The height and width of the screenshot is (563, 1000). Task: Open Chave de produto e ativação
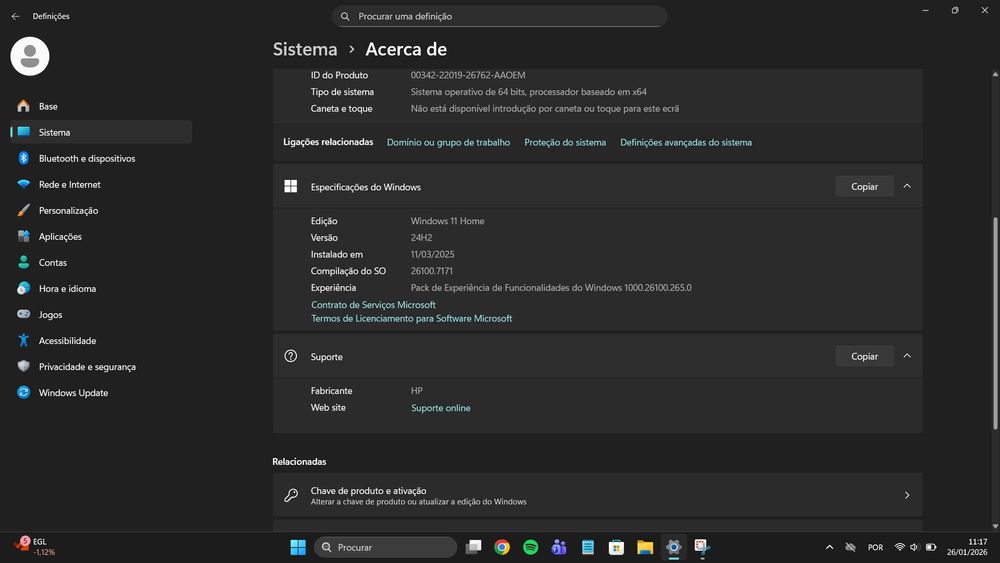pos(598,495)
